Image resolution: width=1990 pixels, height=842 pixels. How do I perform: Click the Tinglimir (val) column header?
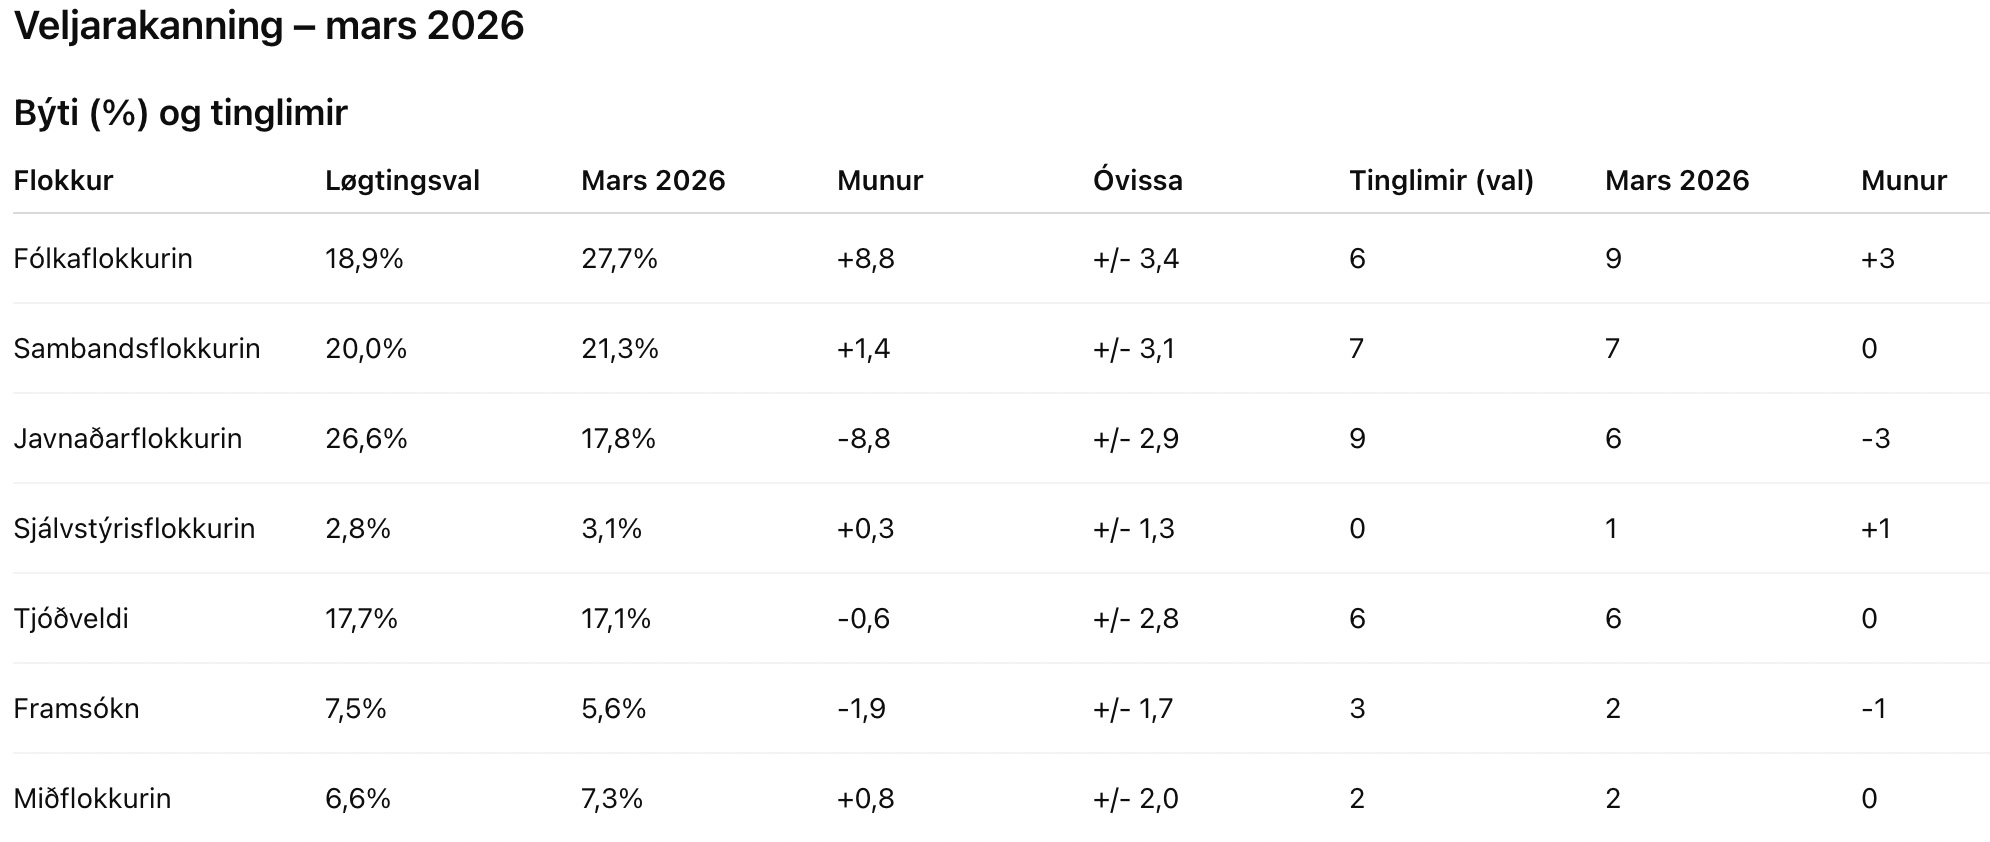(1440, 181)
